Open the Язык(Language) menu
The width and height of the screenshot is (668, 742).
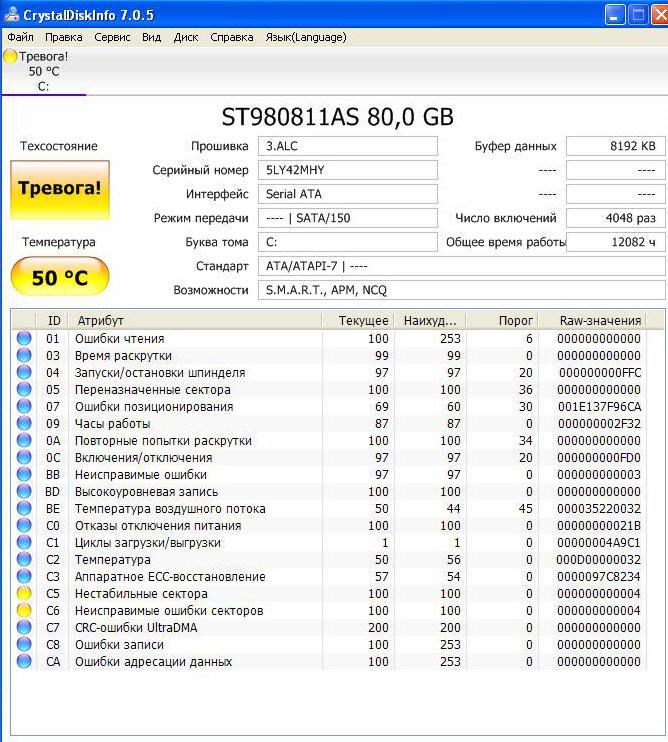pos(305,37)
